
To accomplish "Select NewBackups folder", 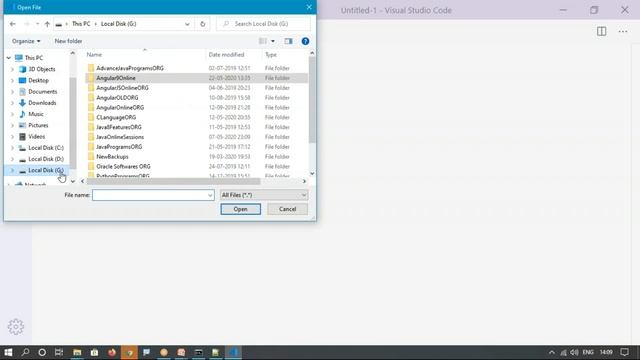I will coord(112,156).
